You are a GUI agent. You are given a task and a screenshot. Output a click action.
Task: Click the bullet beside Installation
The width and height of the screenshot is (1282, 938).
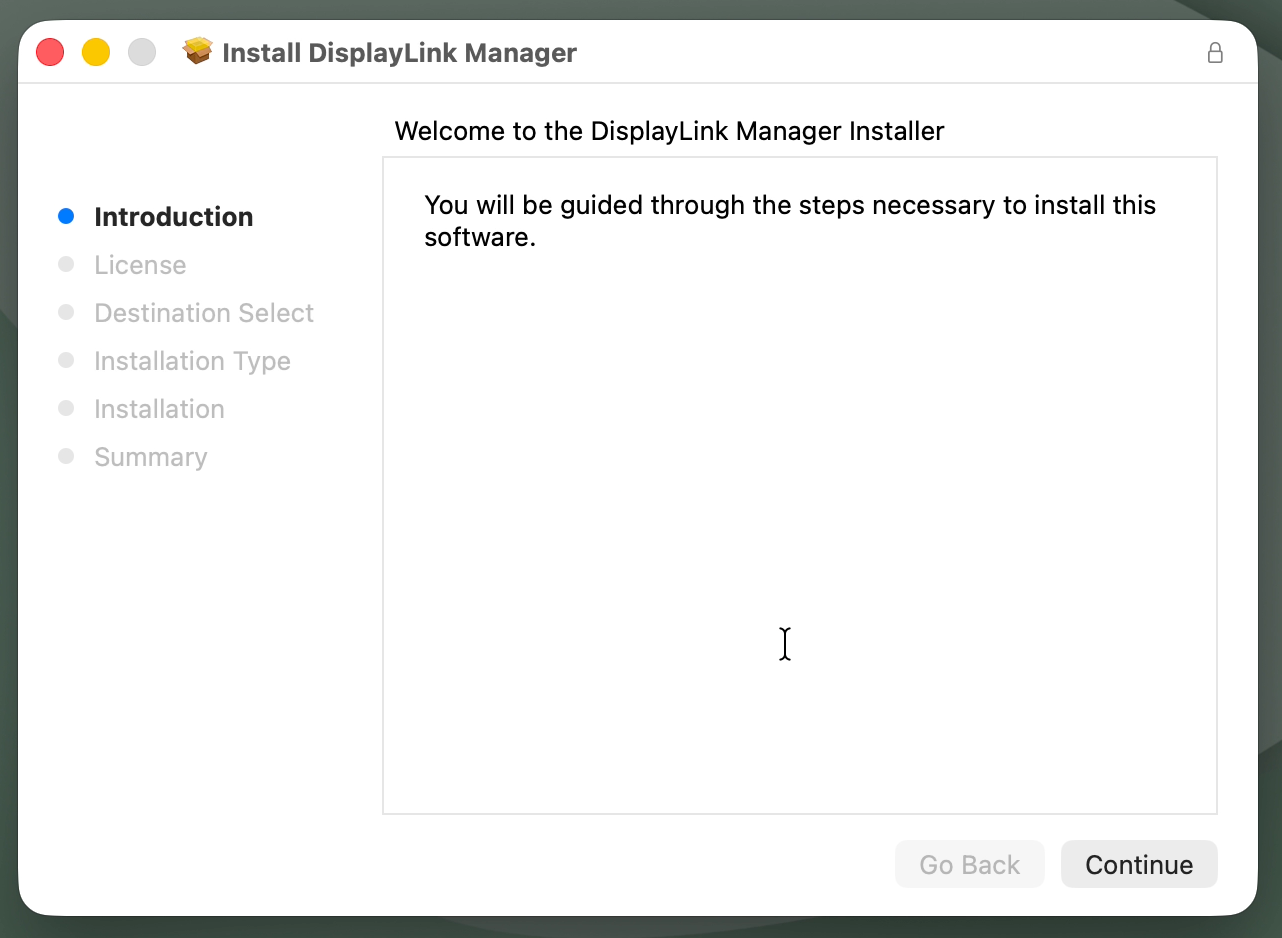67,408
